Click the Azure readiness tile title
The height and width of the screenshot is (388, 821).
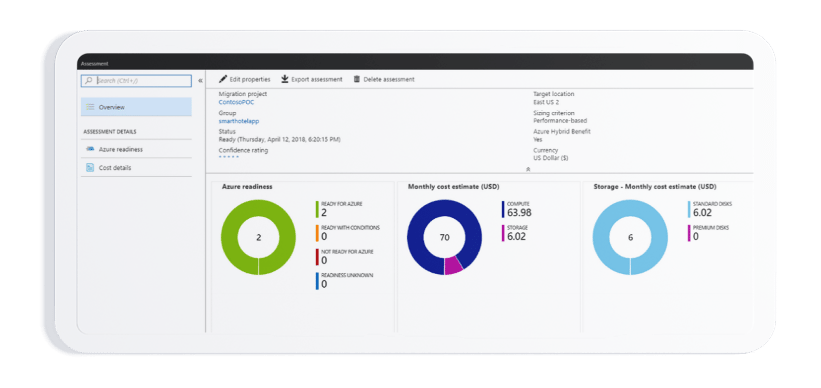(x=247, y=186)
